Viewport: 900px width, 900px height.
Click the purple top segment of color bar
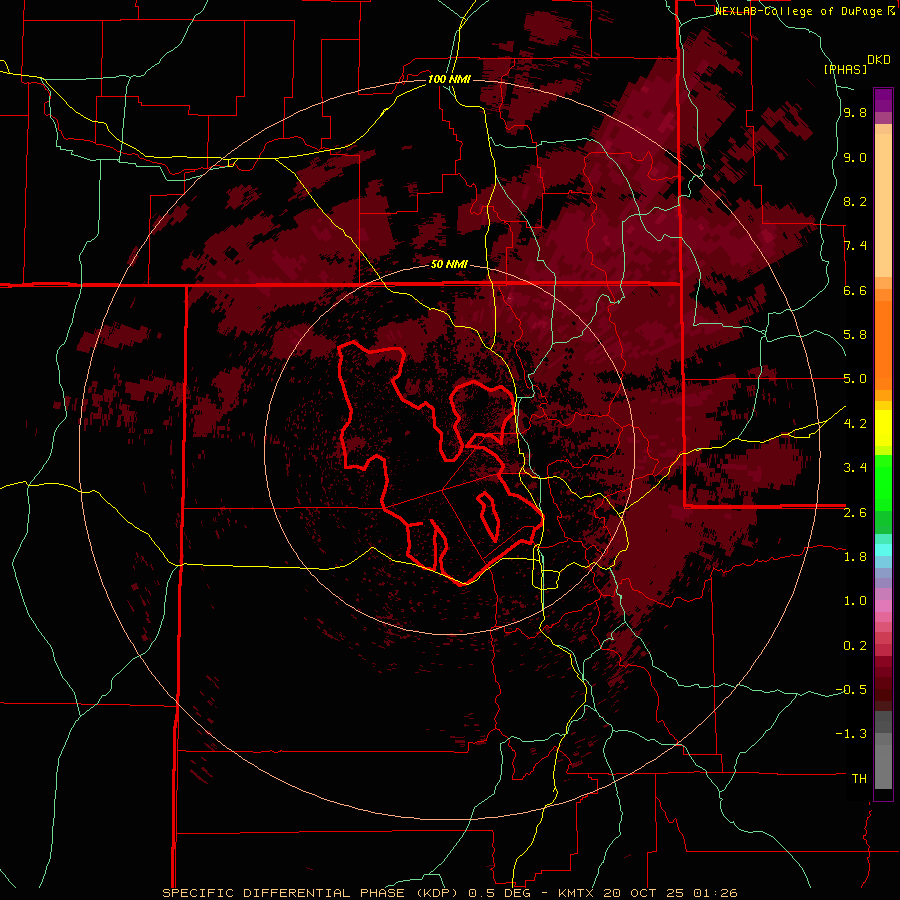tap(883, 100)
